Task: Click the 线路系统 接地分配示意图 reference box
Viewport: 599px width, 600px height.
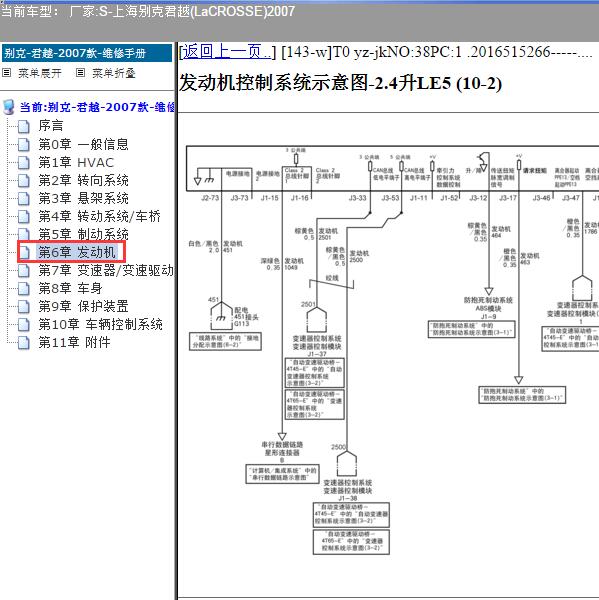Action: pyautogui.click(x=225, y=341)
